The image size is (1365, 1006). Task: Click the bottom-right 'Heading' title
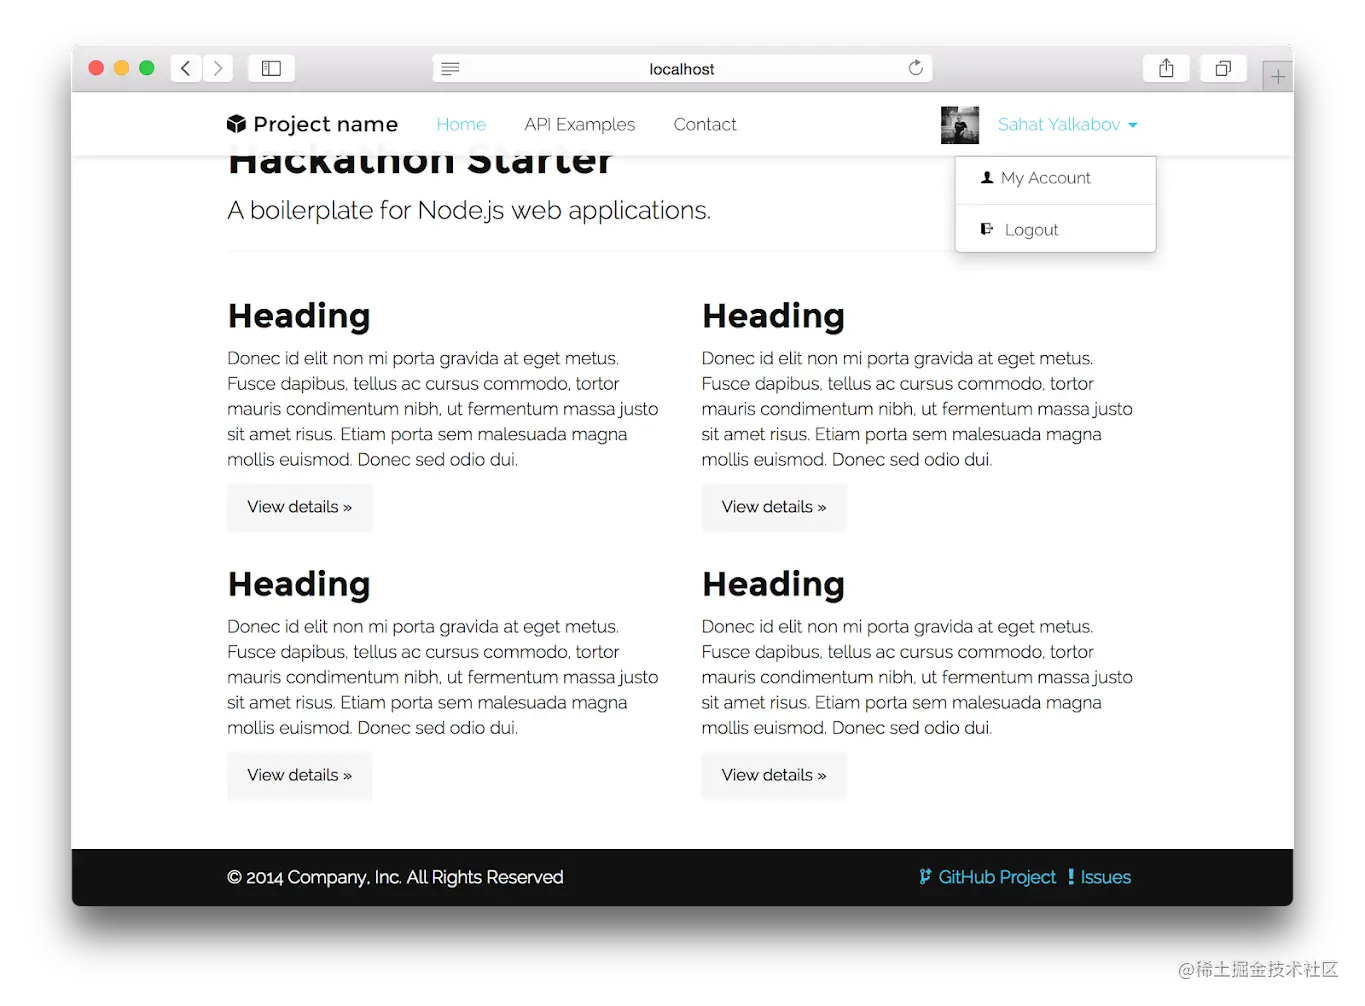(x=773, y=584)
